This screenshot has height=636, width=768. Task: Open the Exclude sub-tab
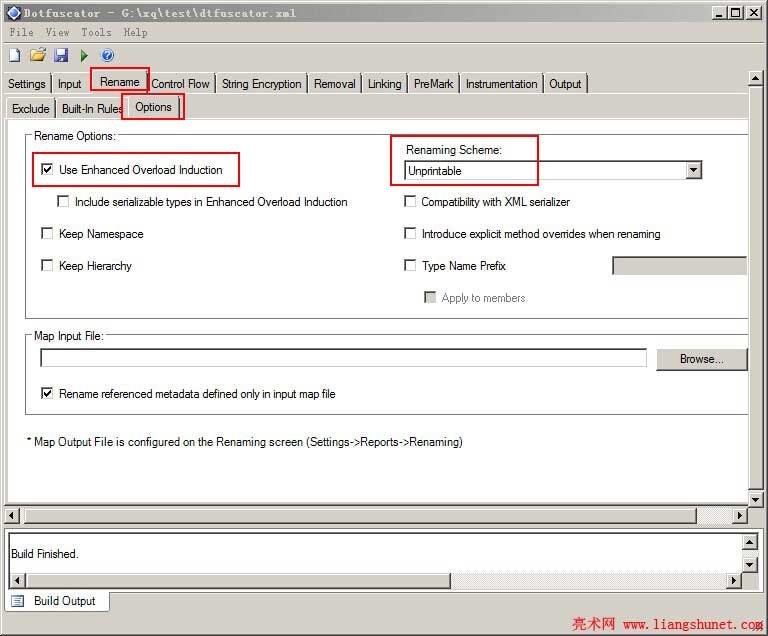pyautogui.click(x=31, y=108)
